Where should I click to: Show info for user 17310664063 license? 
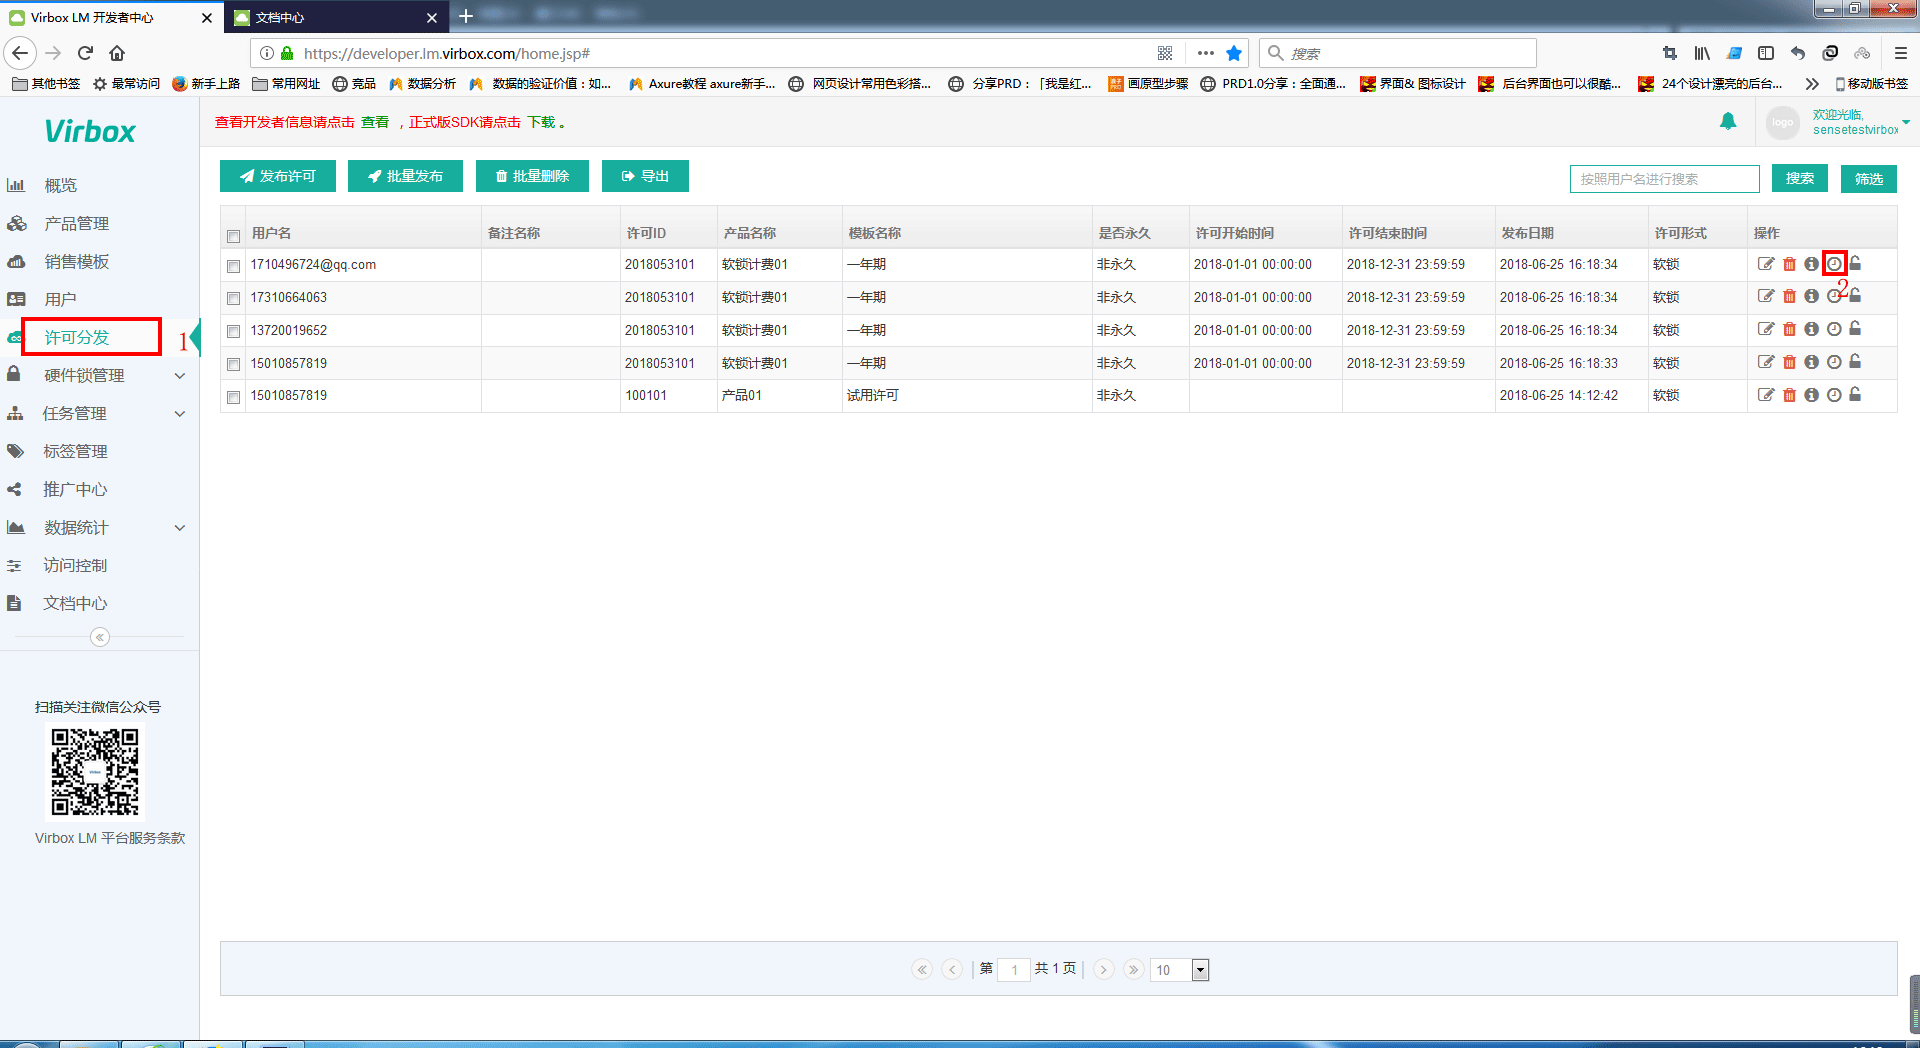pyautogui.click(x=1811, y=296)
